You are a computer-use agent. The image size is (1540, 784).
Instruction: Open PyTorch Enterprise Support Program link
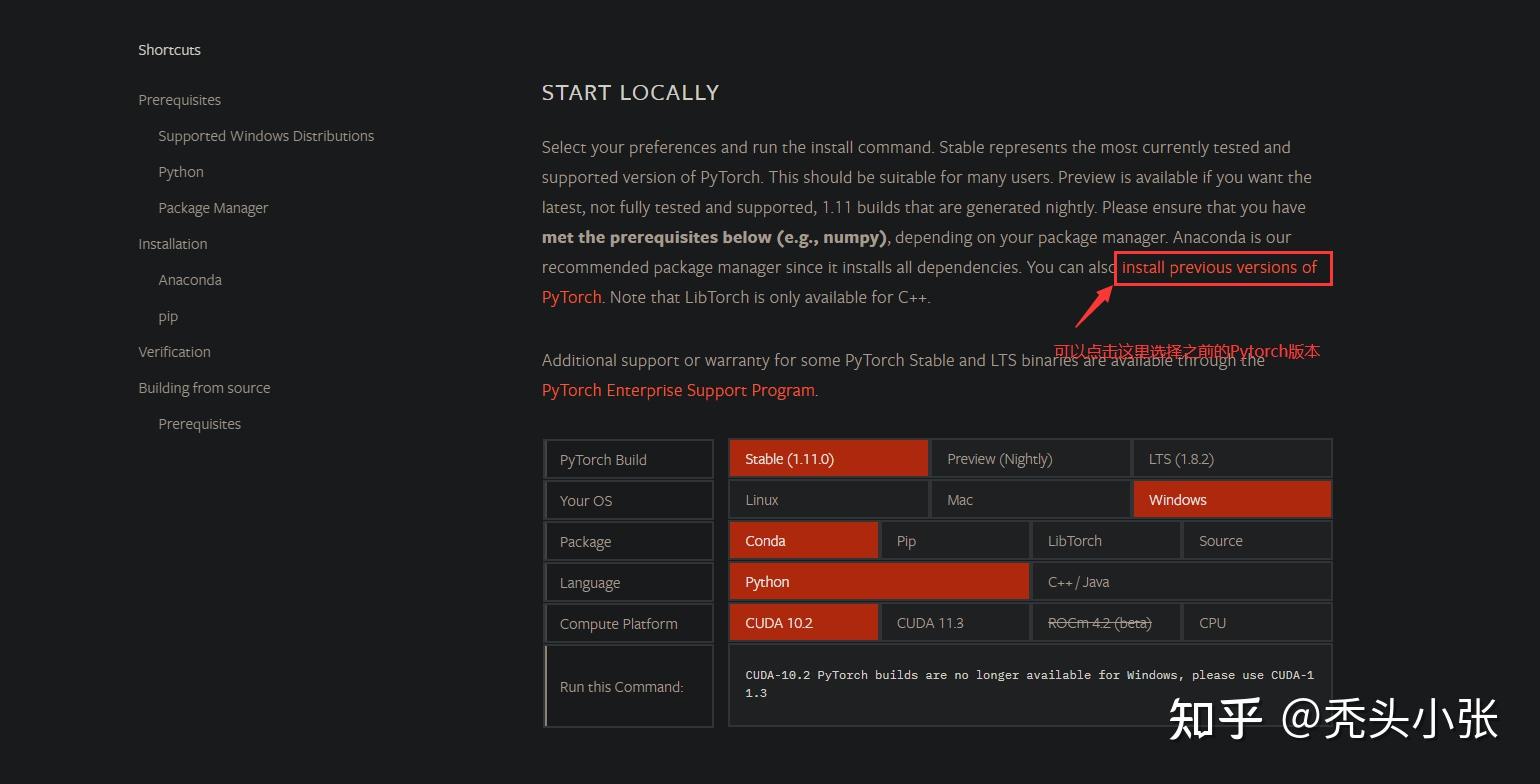(678, 390)
